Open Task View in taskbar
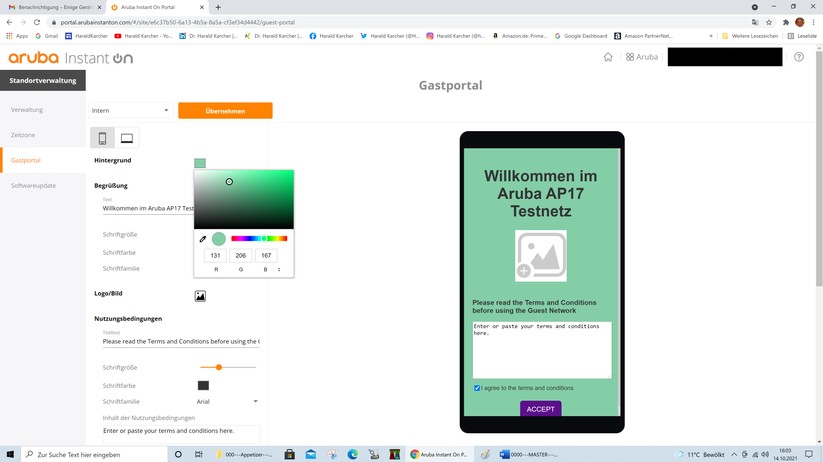This screenshot has height=462, width=823. pyautogui.click(x=198, y=455)
